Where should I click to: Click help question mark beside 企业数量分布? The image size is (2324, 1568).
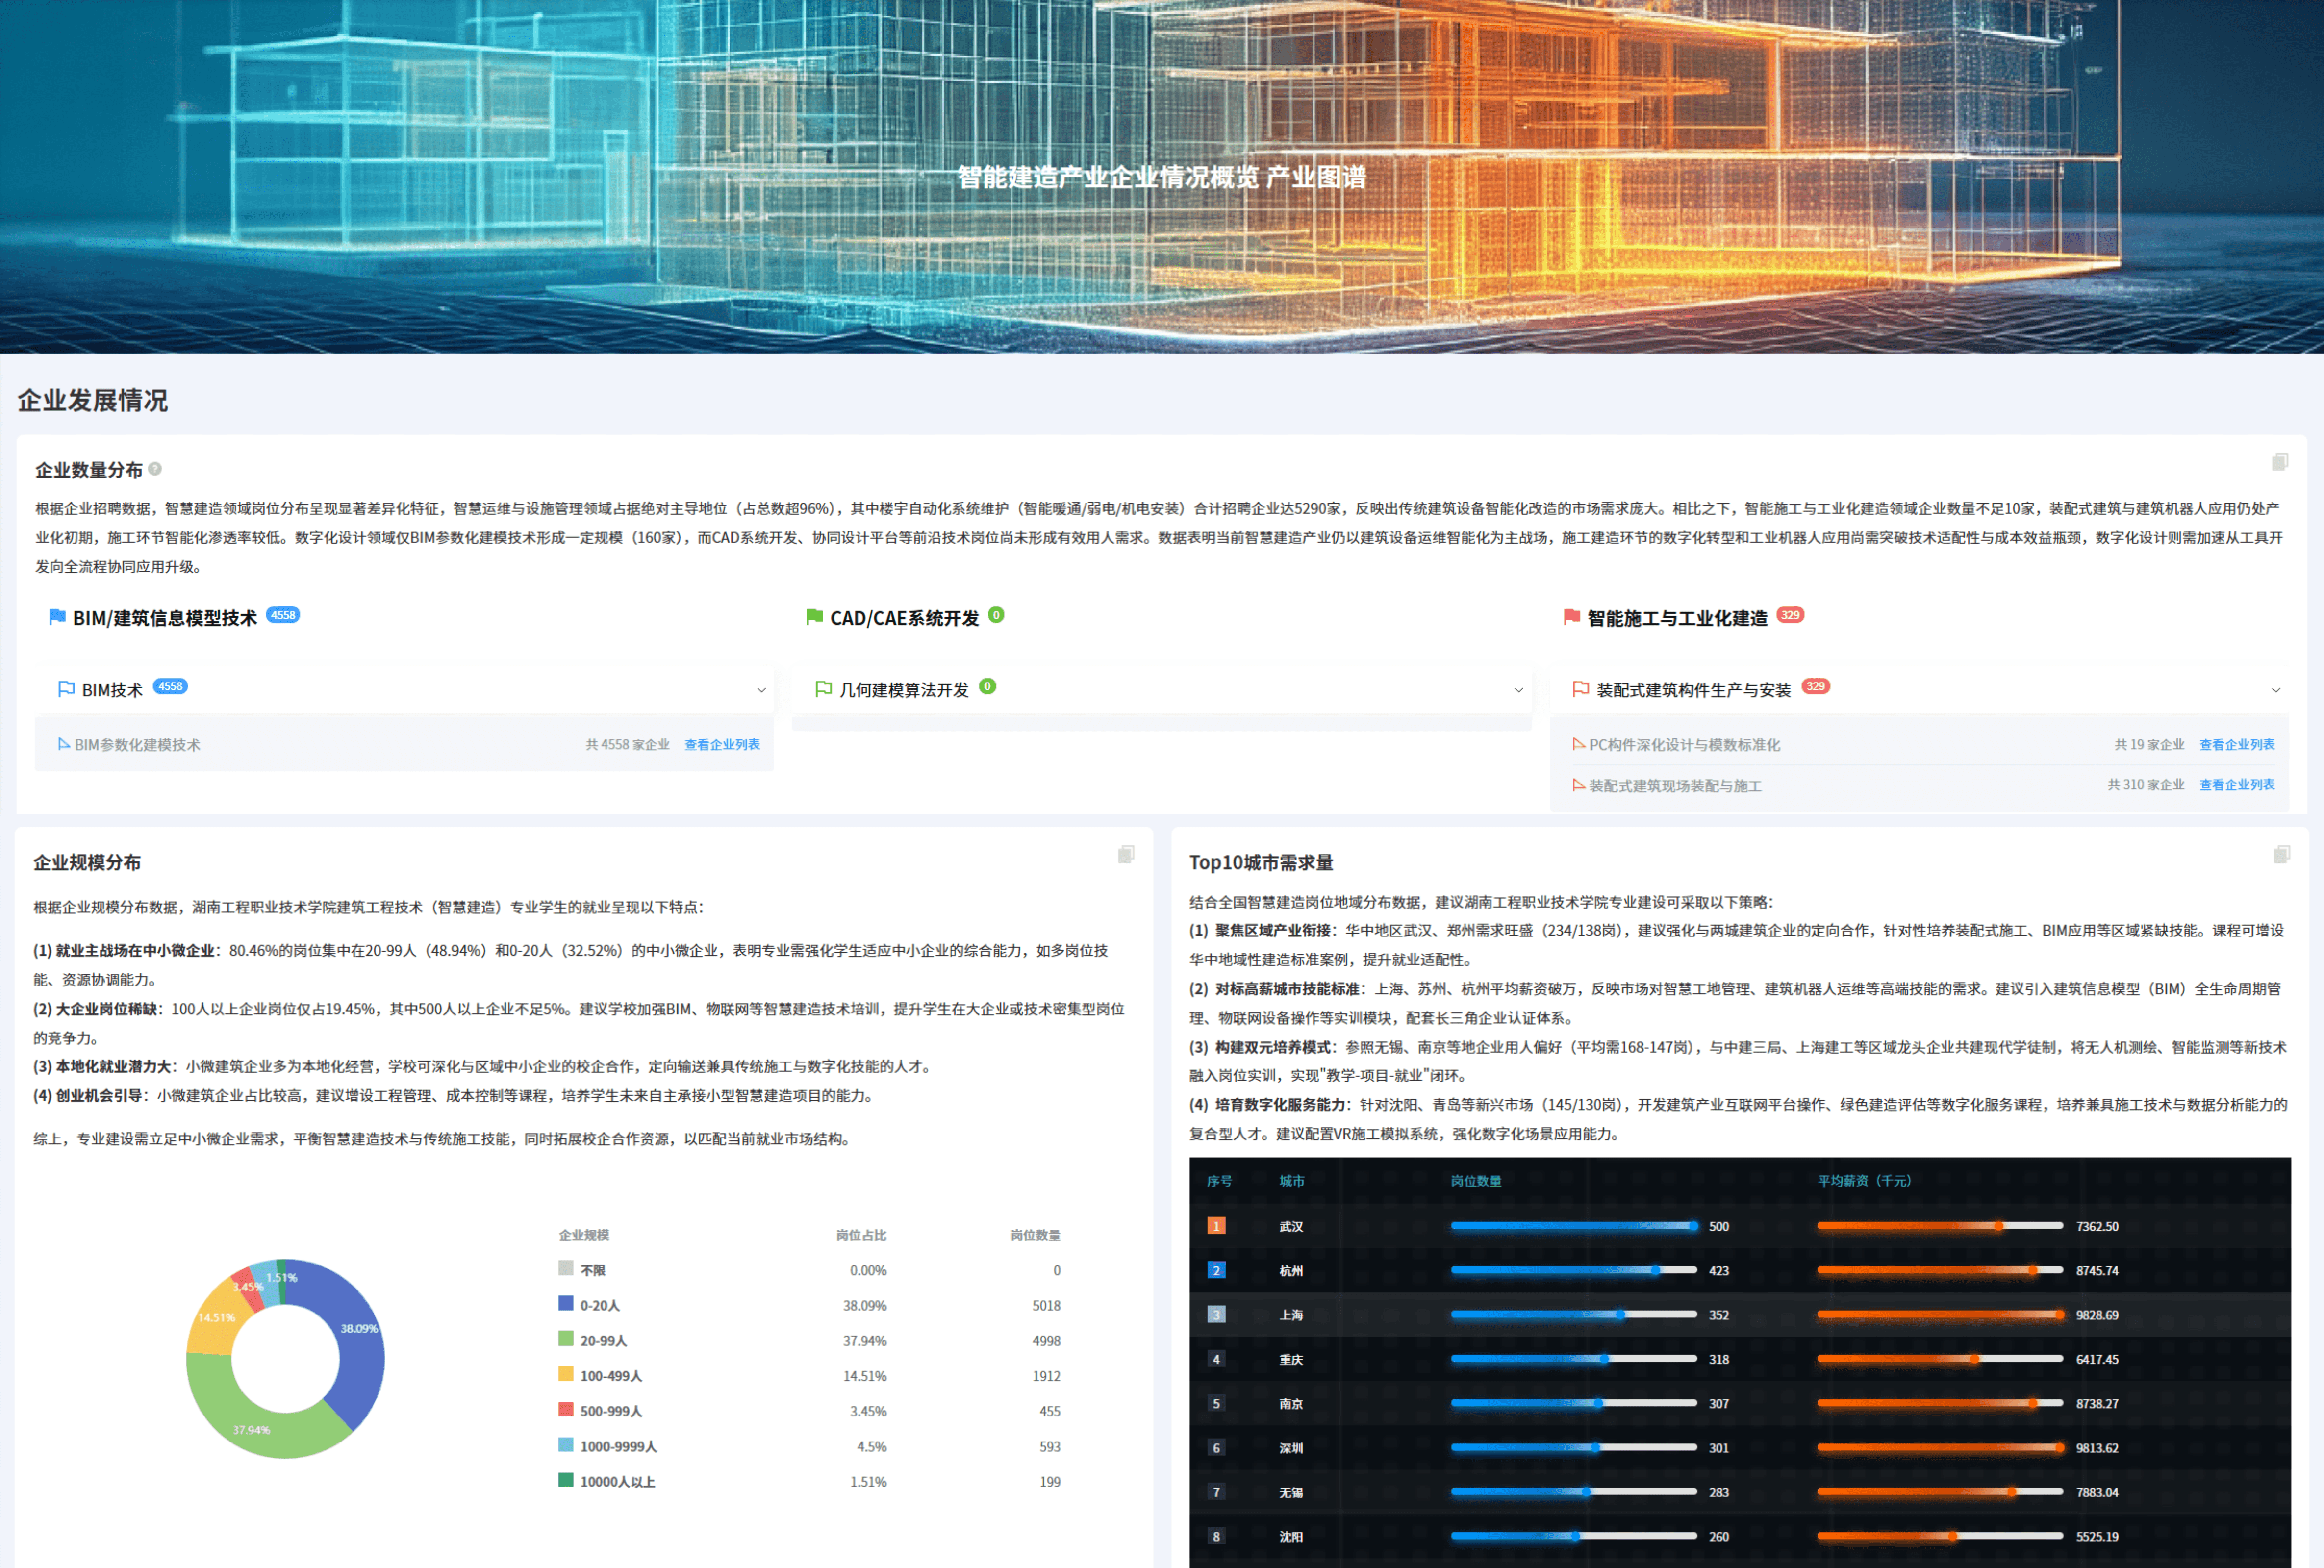tap(155, 469)
